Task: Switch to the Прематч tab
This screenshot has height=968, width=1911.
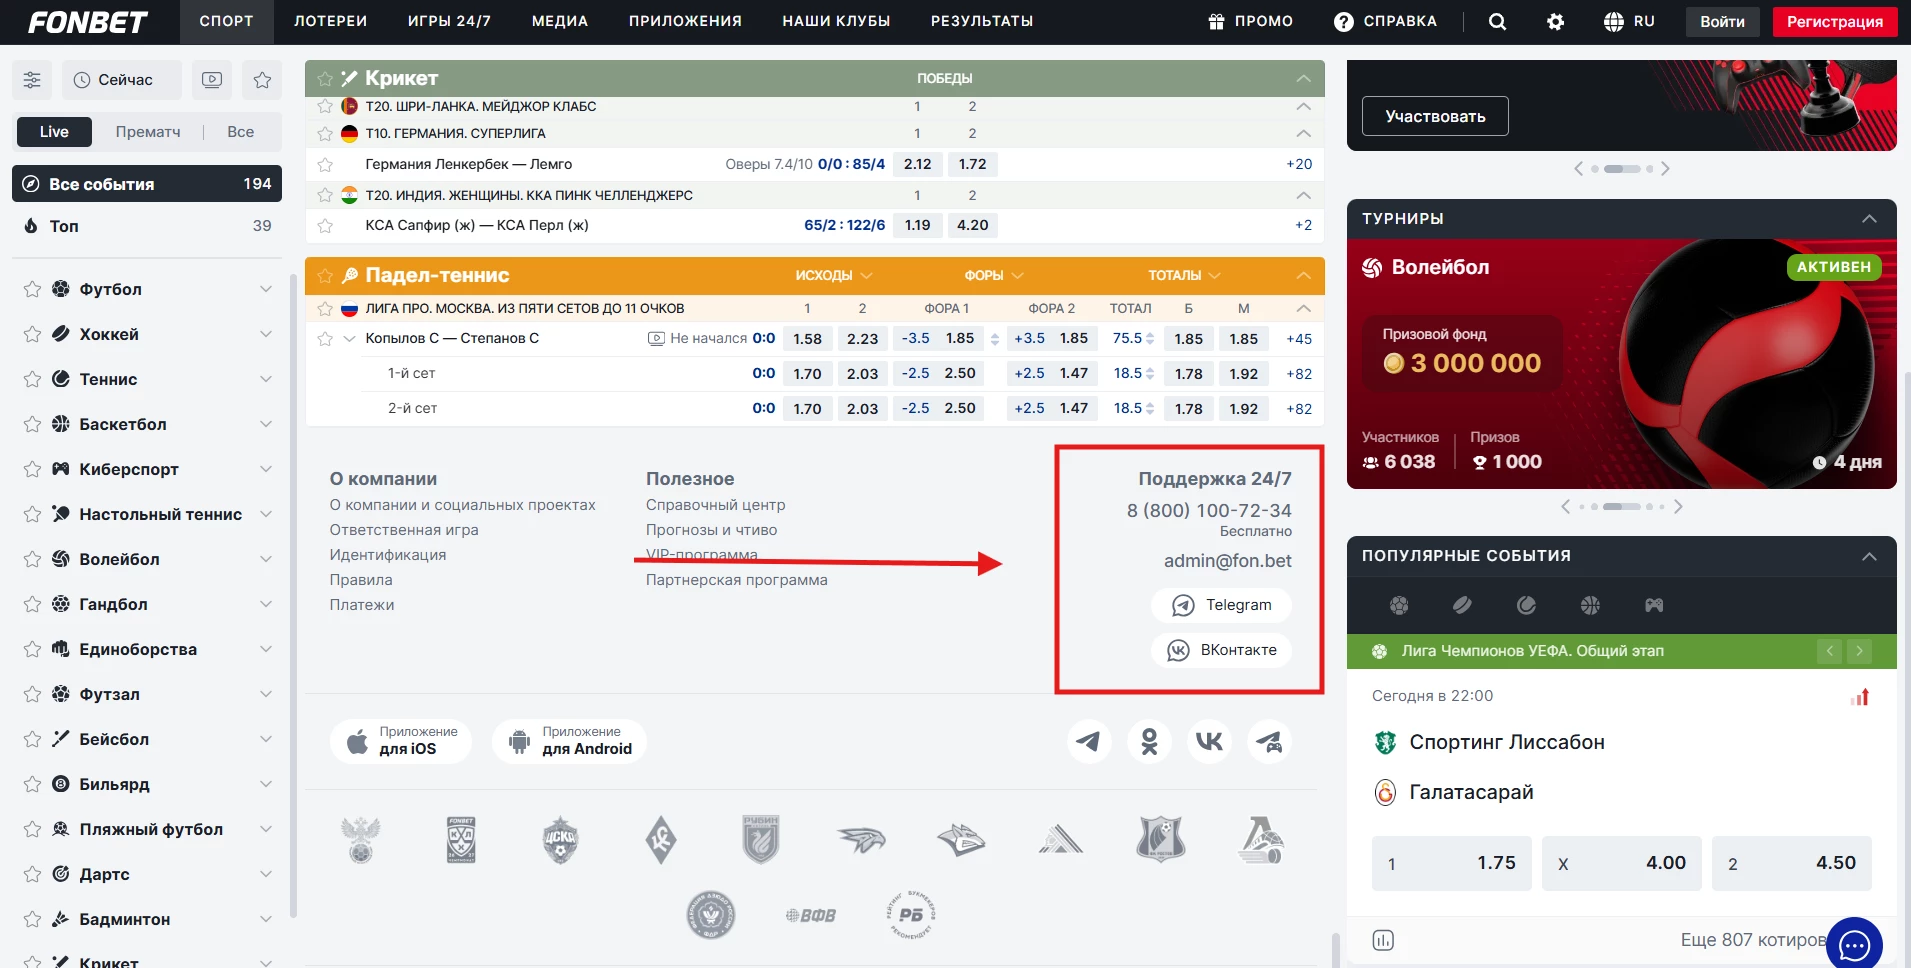Action: 148,132
